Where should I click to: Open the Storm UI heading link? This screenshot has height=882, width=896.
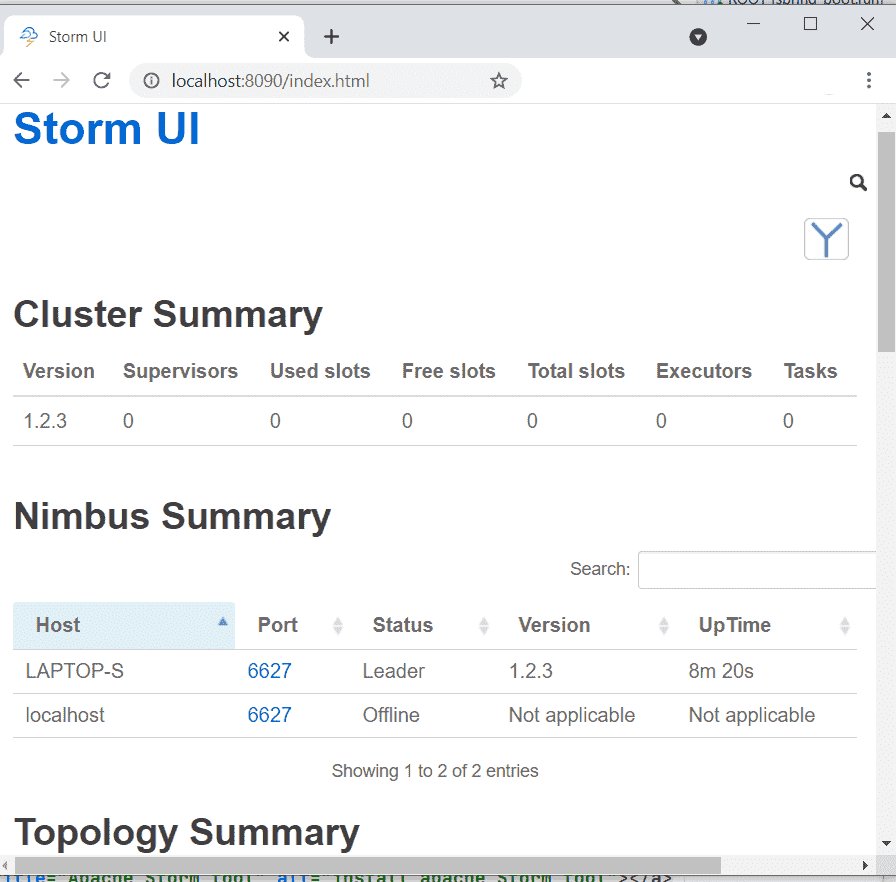coord(107,129)
